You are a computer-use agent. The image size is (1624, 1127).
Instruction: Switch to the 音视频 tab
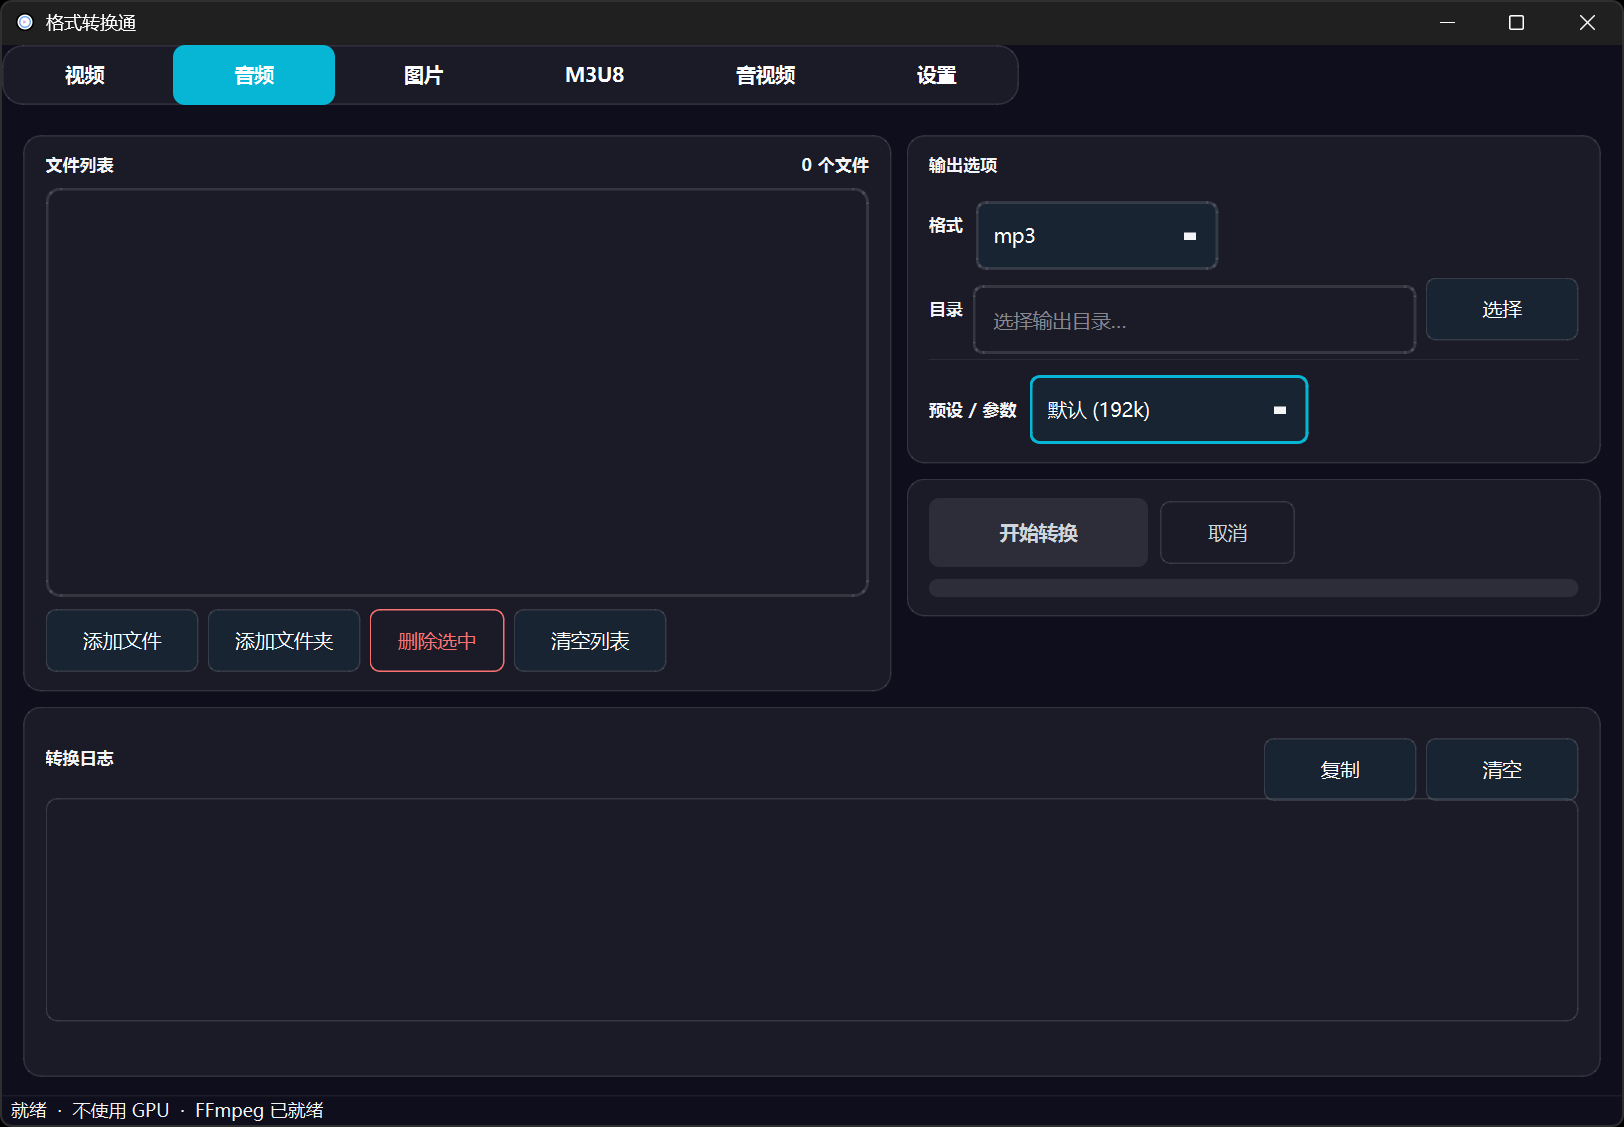pyautogui.click(x=765, y=75)
